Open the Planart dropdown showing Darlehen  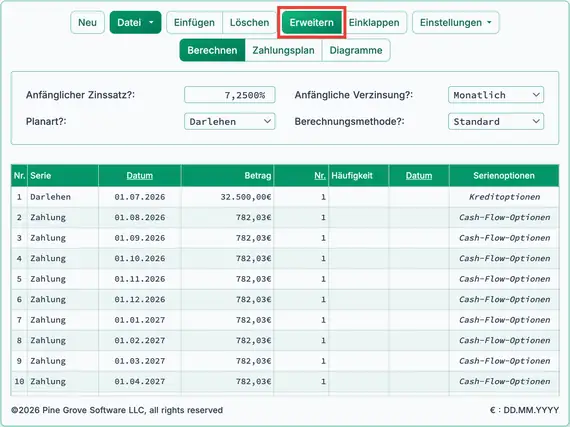click(x=230, y=121)
